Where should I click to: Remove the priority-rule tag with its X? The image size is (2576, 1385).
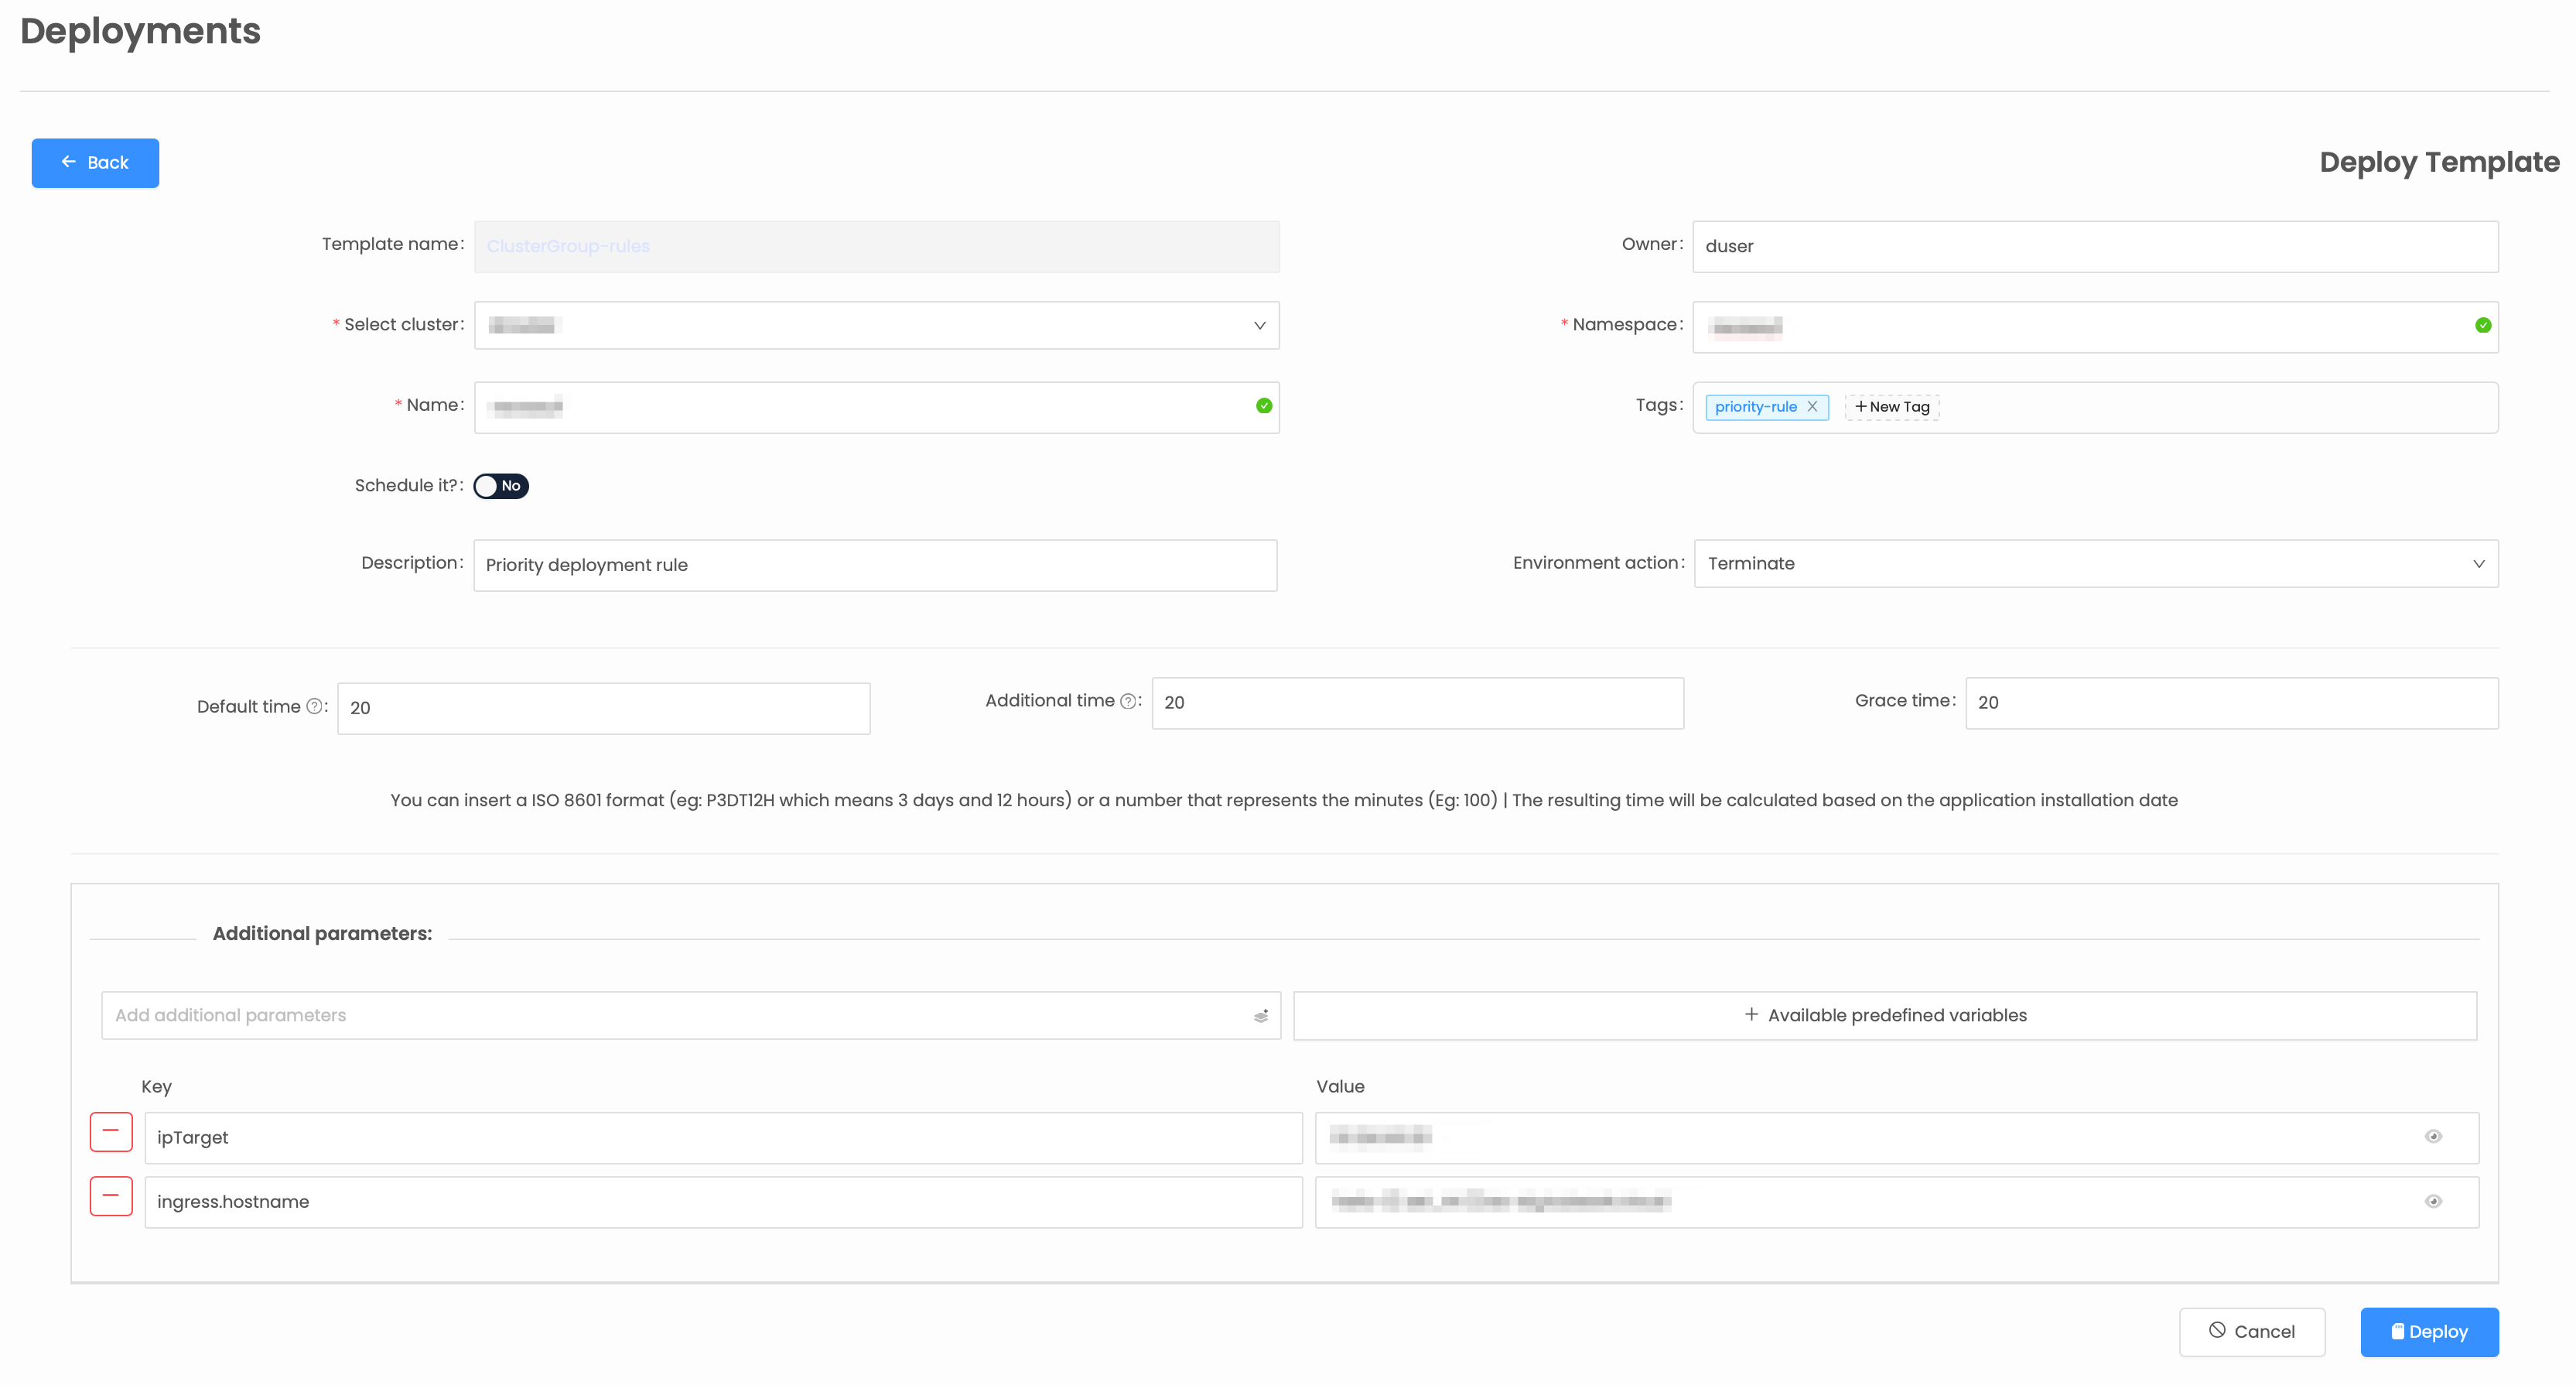[x=1813, y=407]
